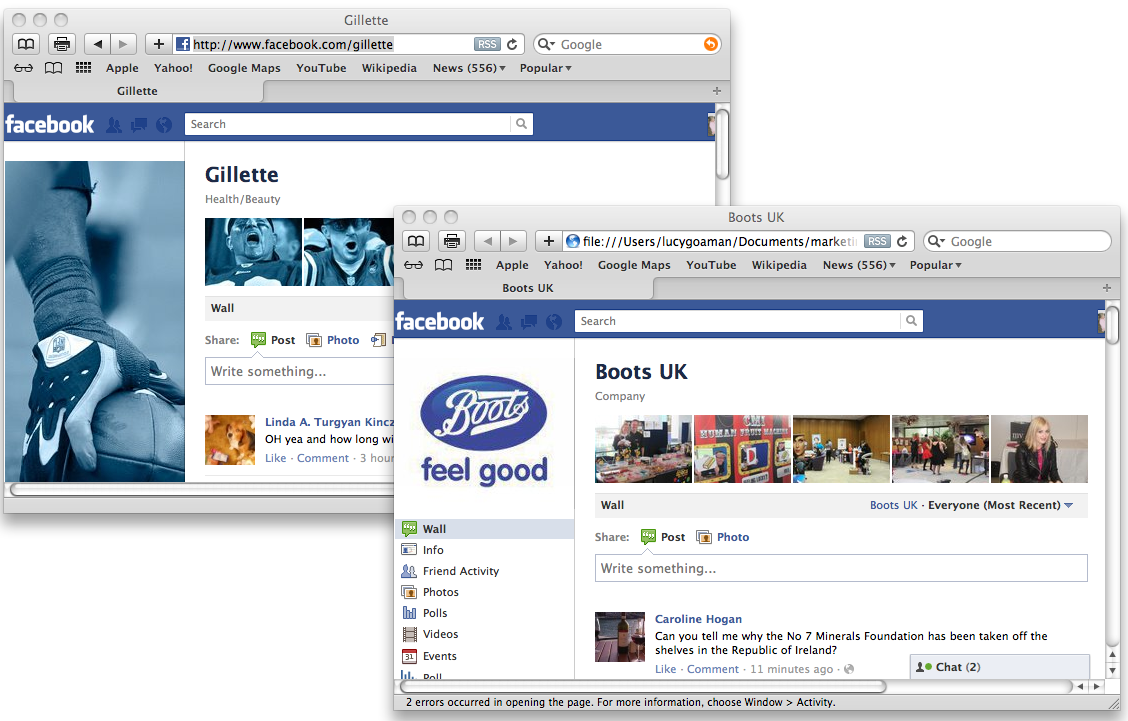Select the Boots UK browser tab
The width and height of the screenshot is (1128, 721).
(x=528, y=288)
